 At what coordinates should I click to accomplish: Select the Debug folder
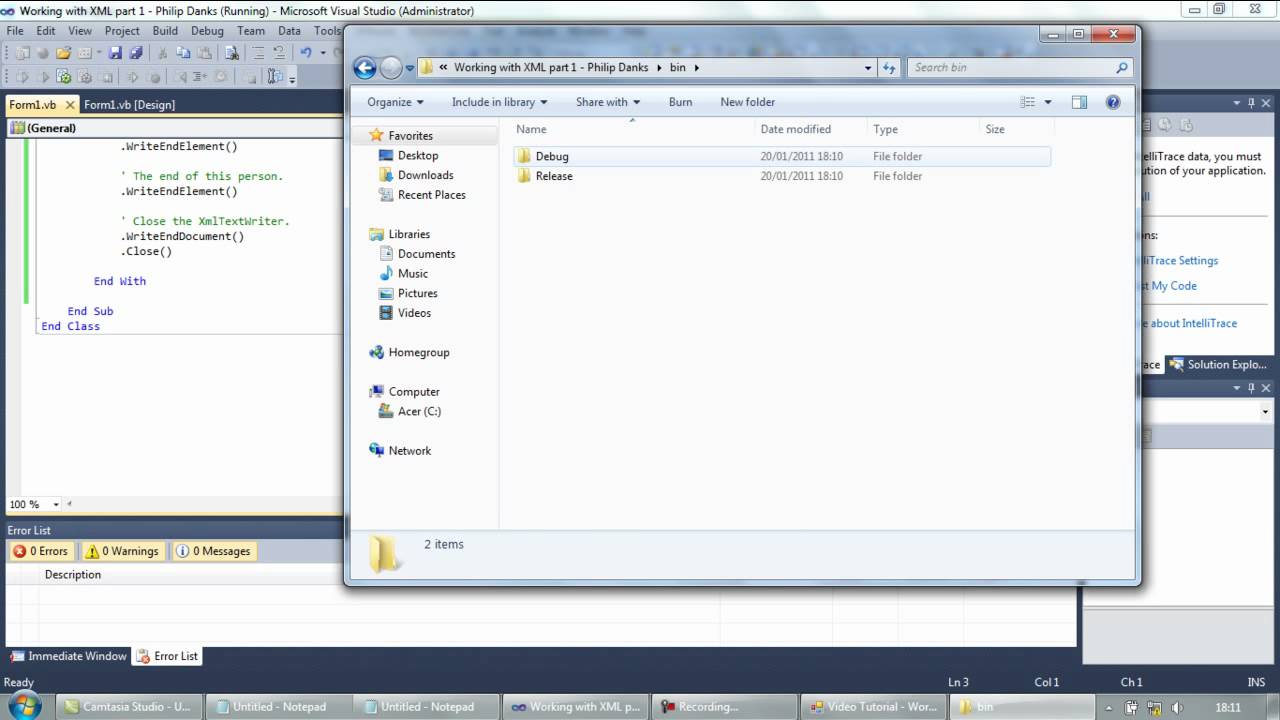tap(783, 157)
